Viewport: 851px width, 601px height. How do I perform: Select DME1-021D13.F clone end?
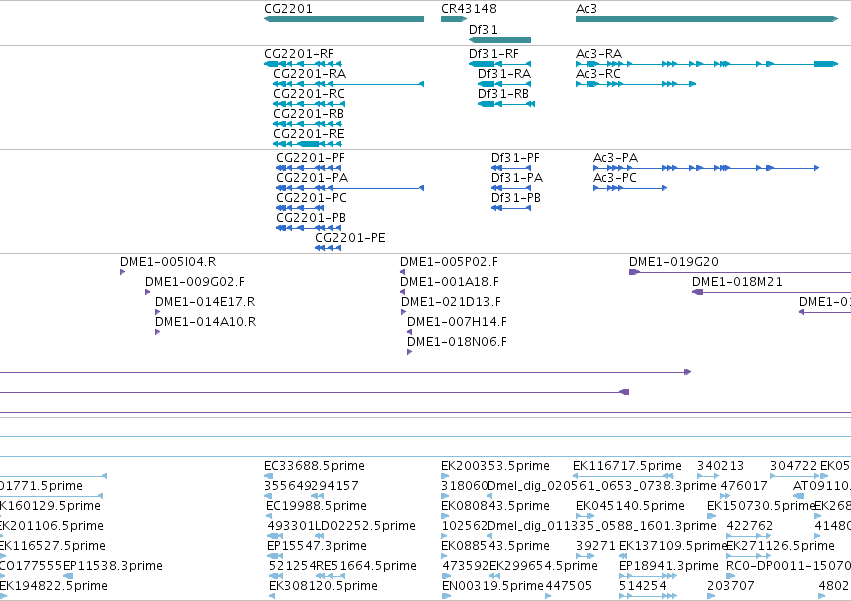point(404,312)
